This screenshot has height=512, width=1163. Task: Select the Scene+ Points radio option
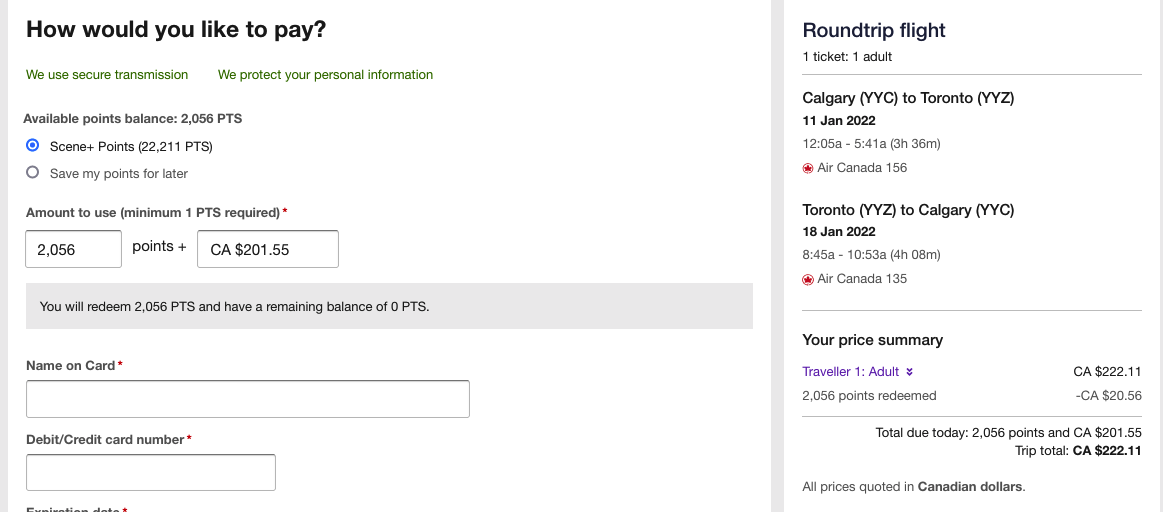coord(32,146)
